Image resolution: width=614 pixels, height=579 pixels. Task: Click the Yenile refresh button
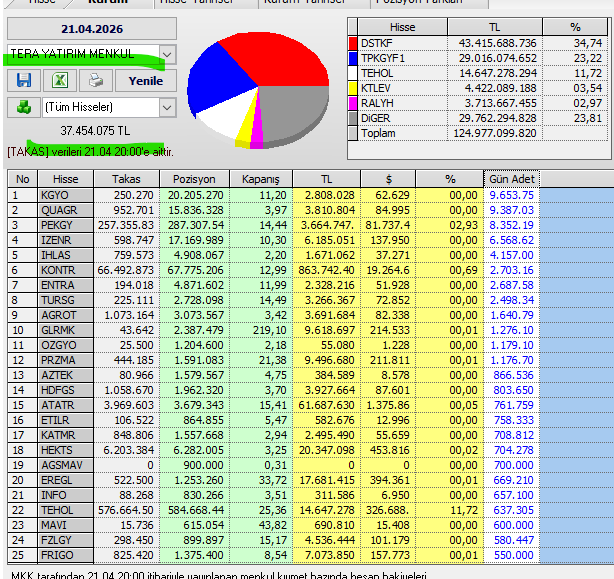point(146,81)
